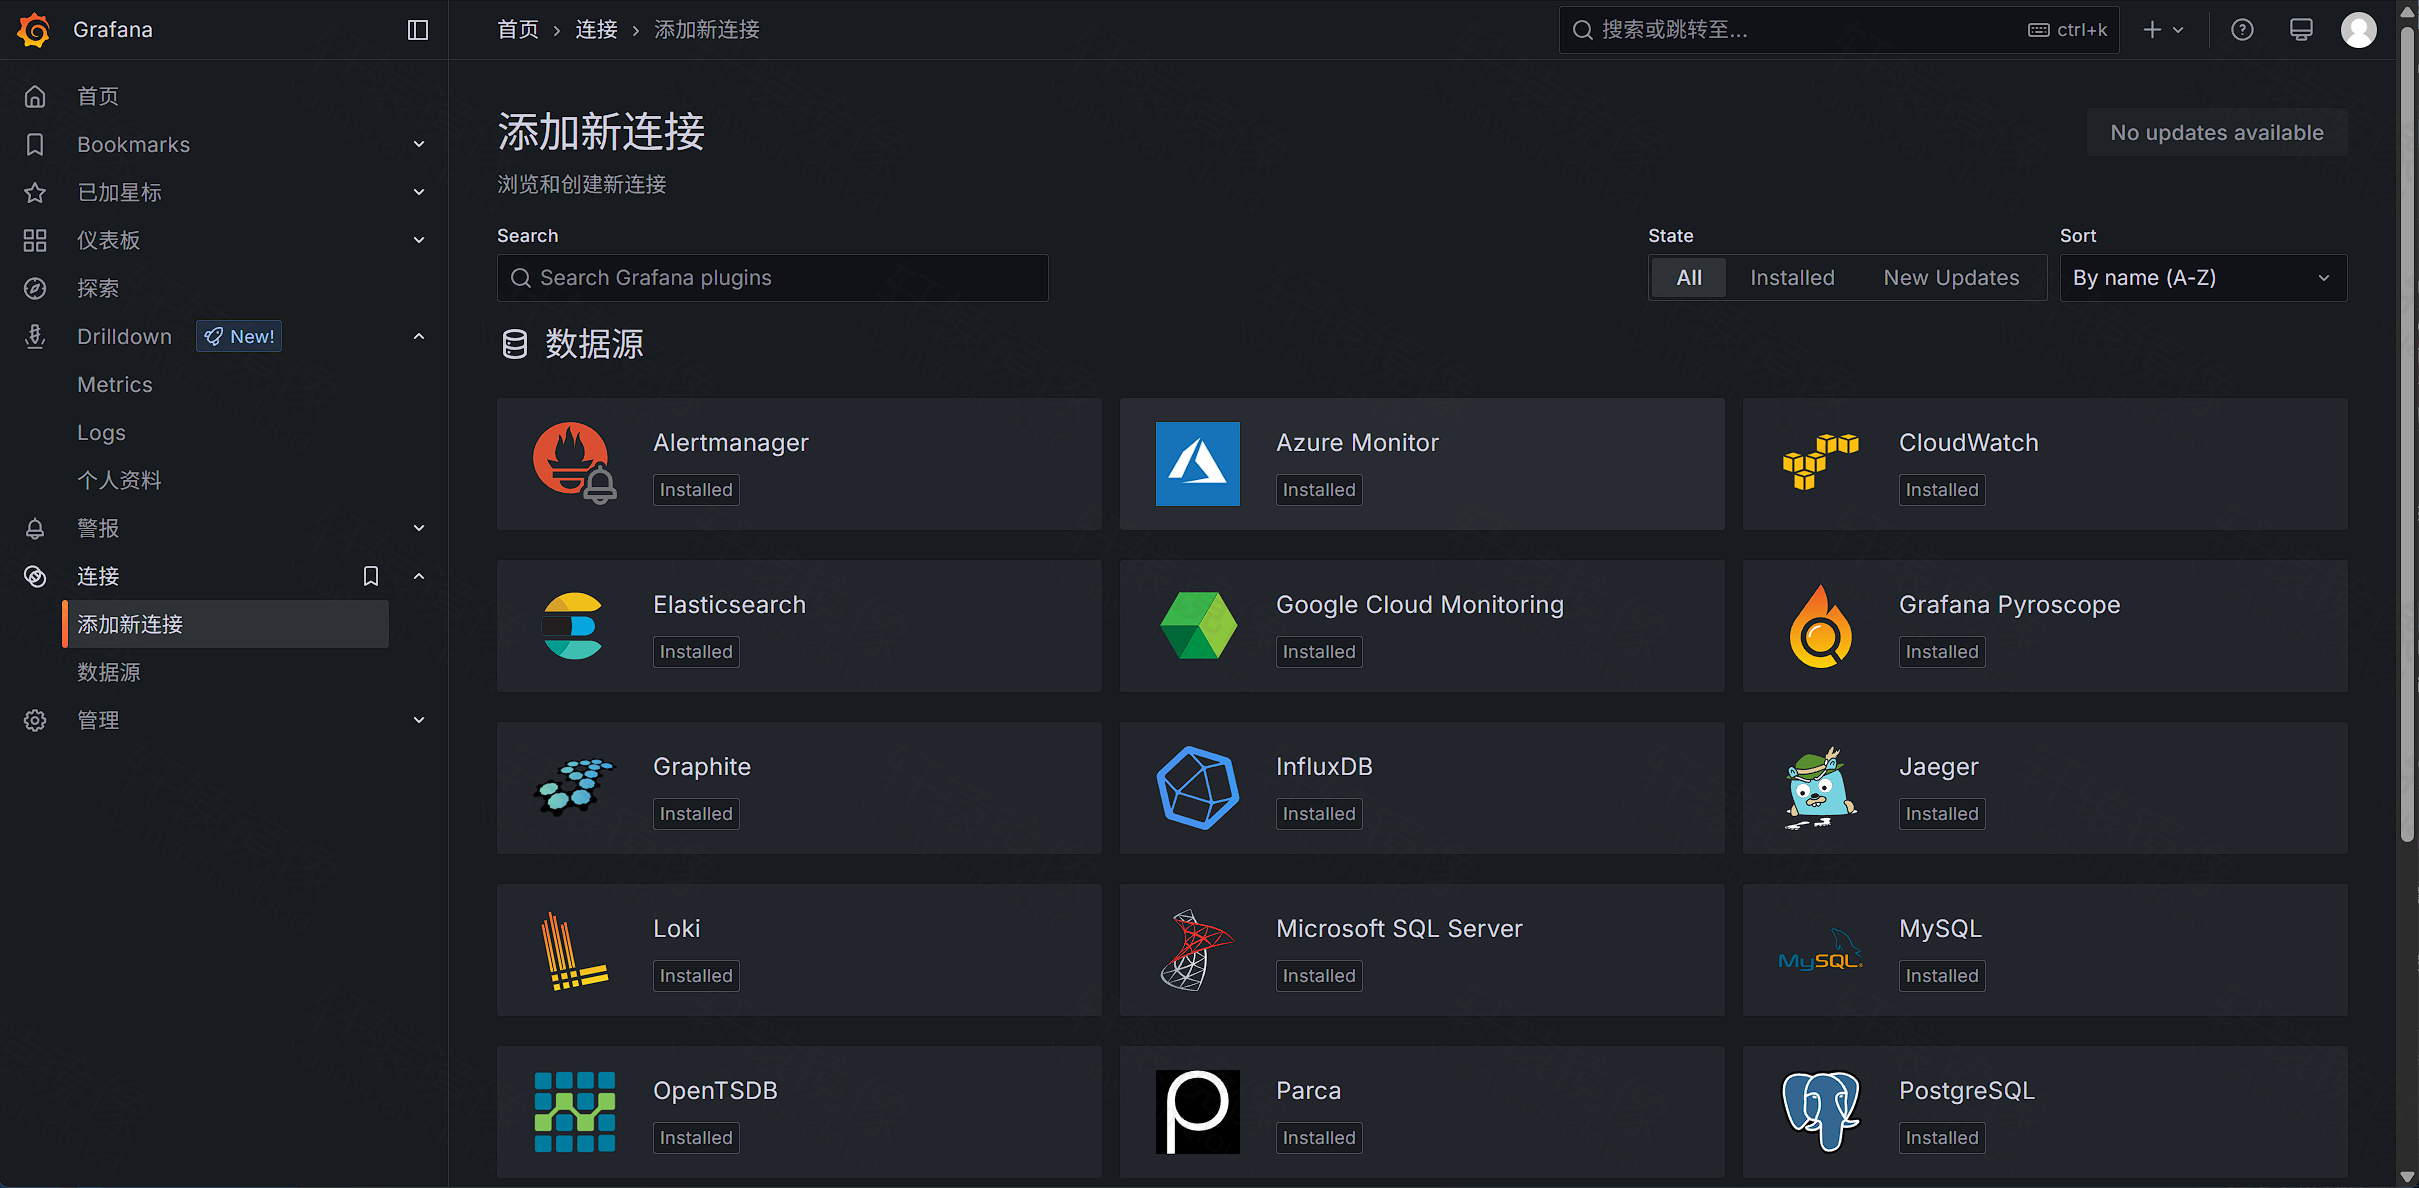Expand the 仪表板 section chevron
This screenshot has height=1188, width=2419.
pyautogui.click(x=419, y=240)
